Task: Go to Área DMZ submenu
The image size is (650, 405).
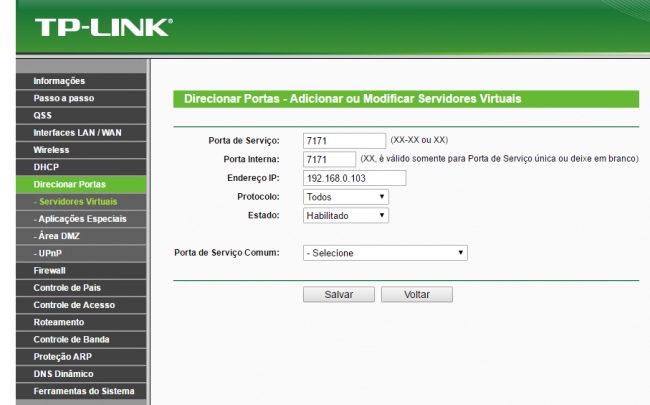Action: pos(81,236)
